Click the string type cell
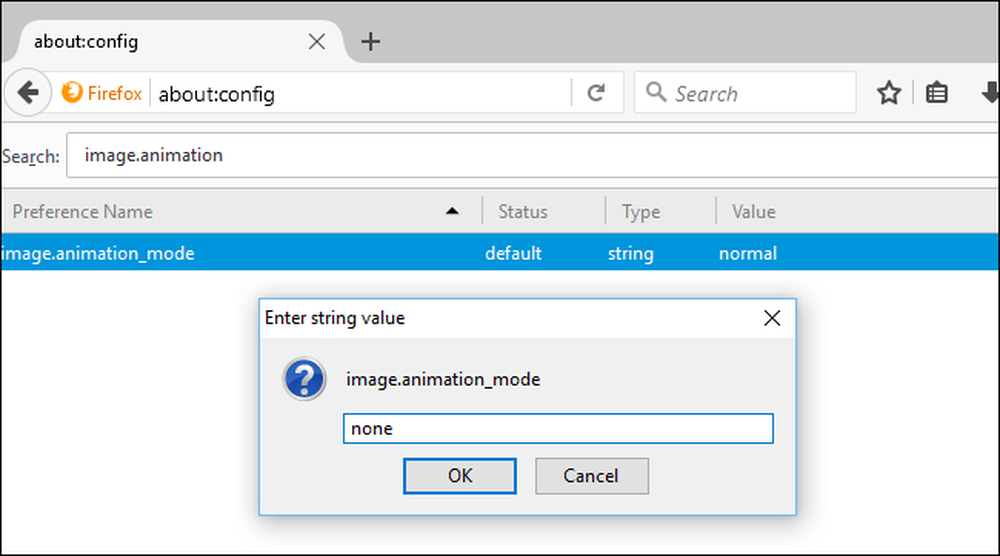 point(631,253)
